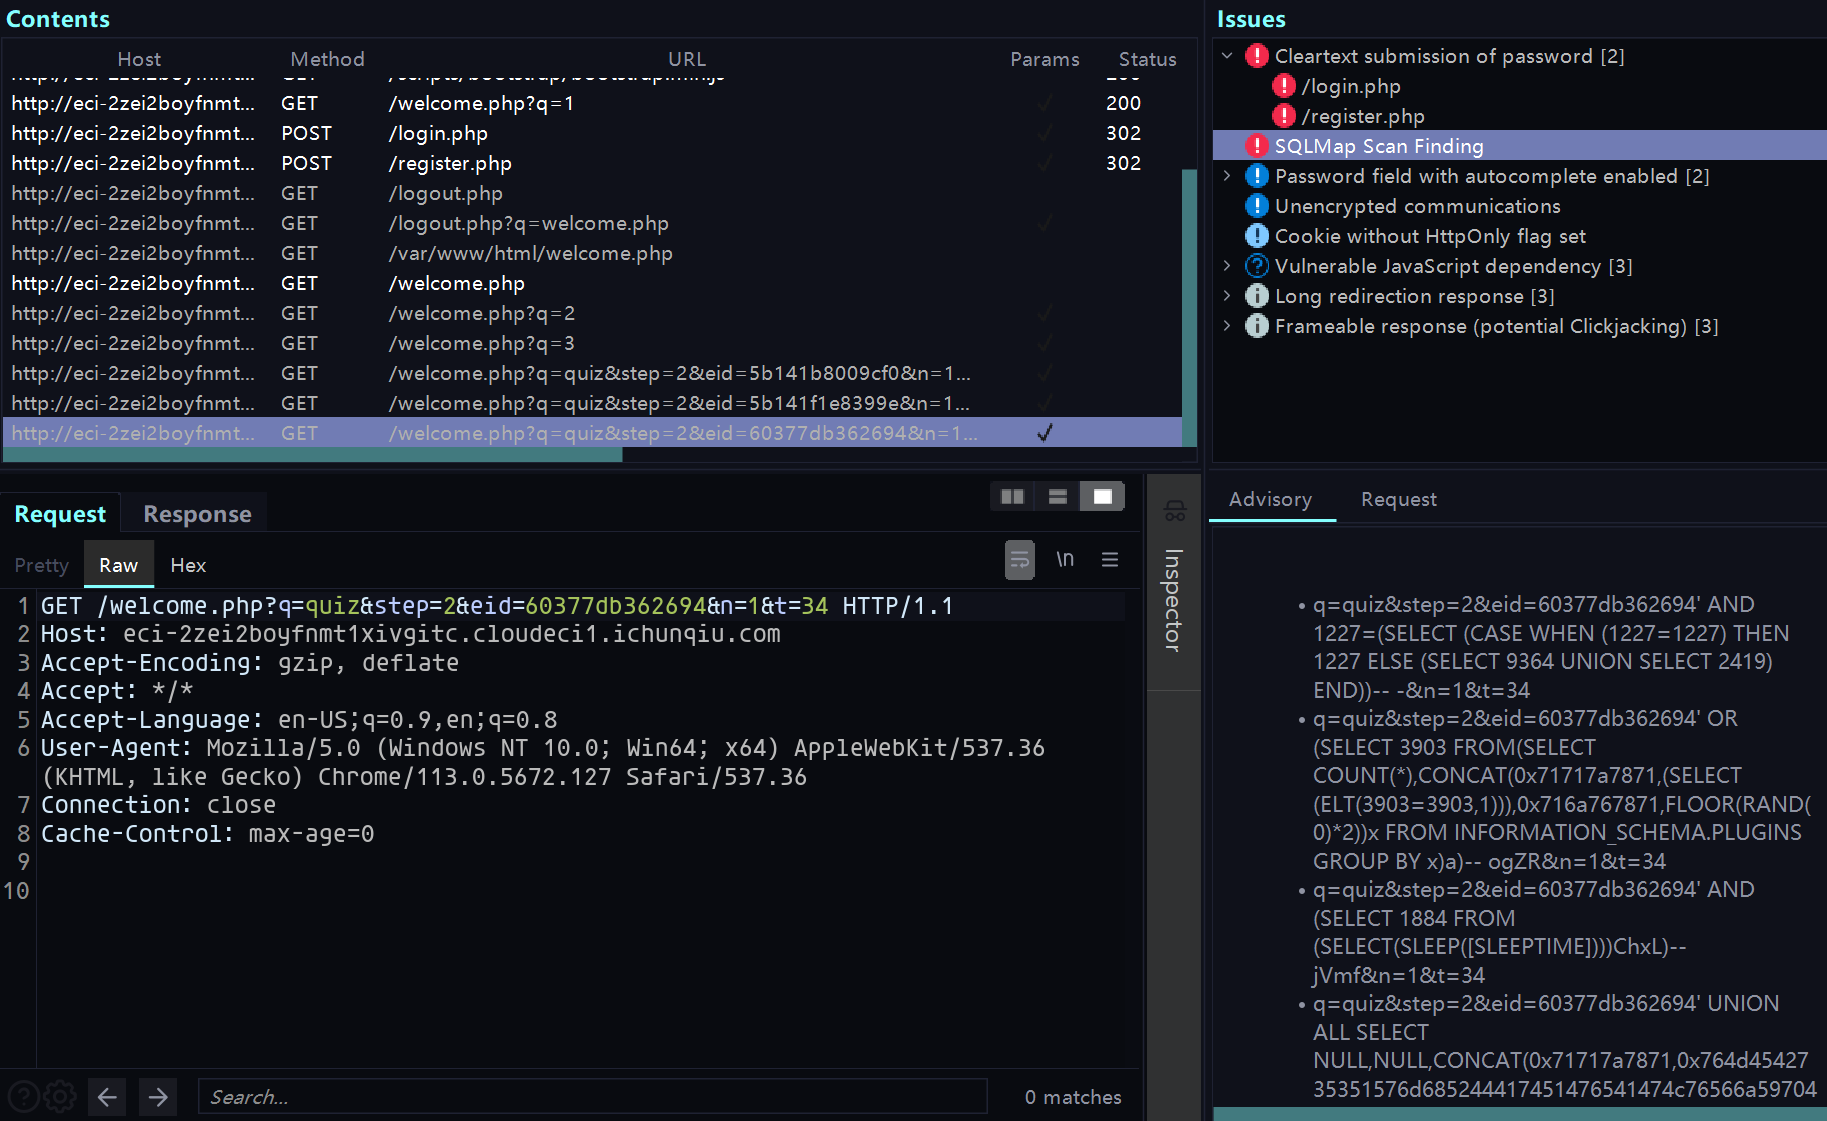Open the Advisory tab
This screenshot has height=1121, width=1827.
coord(1270,499)
